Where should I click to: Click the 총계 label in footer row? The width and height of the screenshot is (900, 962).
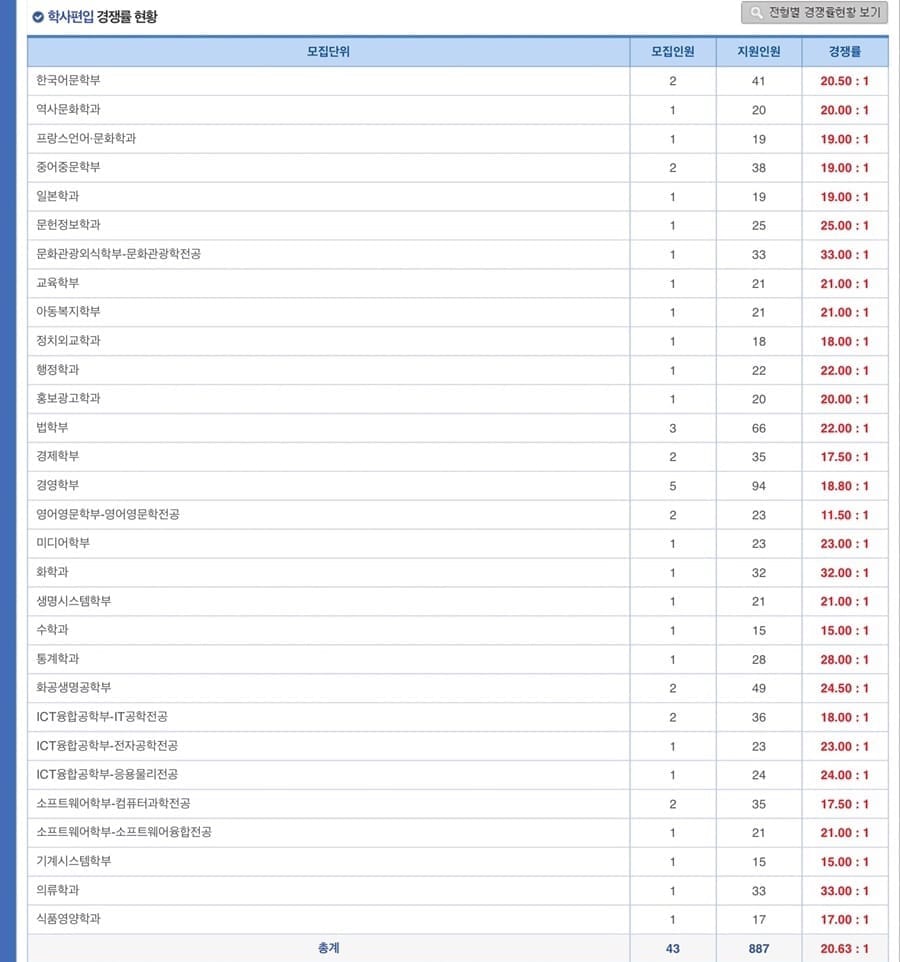pyautogui.click(x=328, y=948)
